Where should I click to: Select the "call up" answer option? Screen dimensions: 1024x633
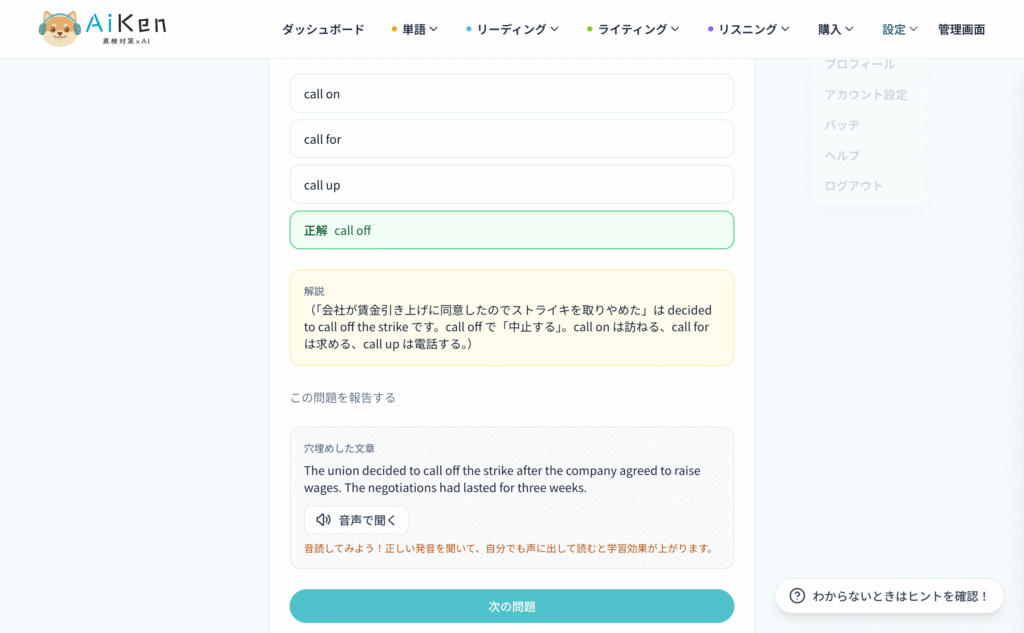(x=511, y=185)
